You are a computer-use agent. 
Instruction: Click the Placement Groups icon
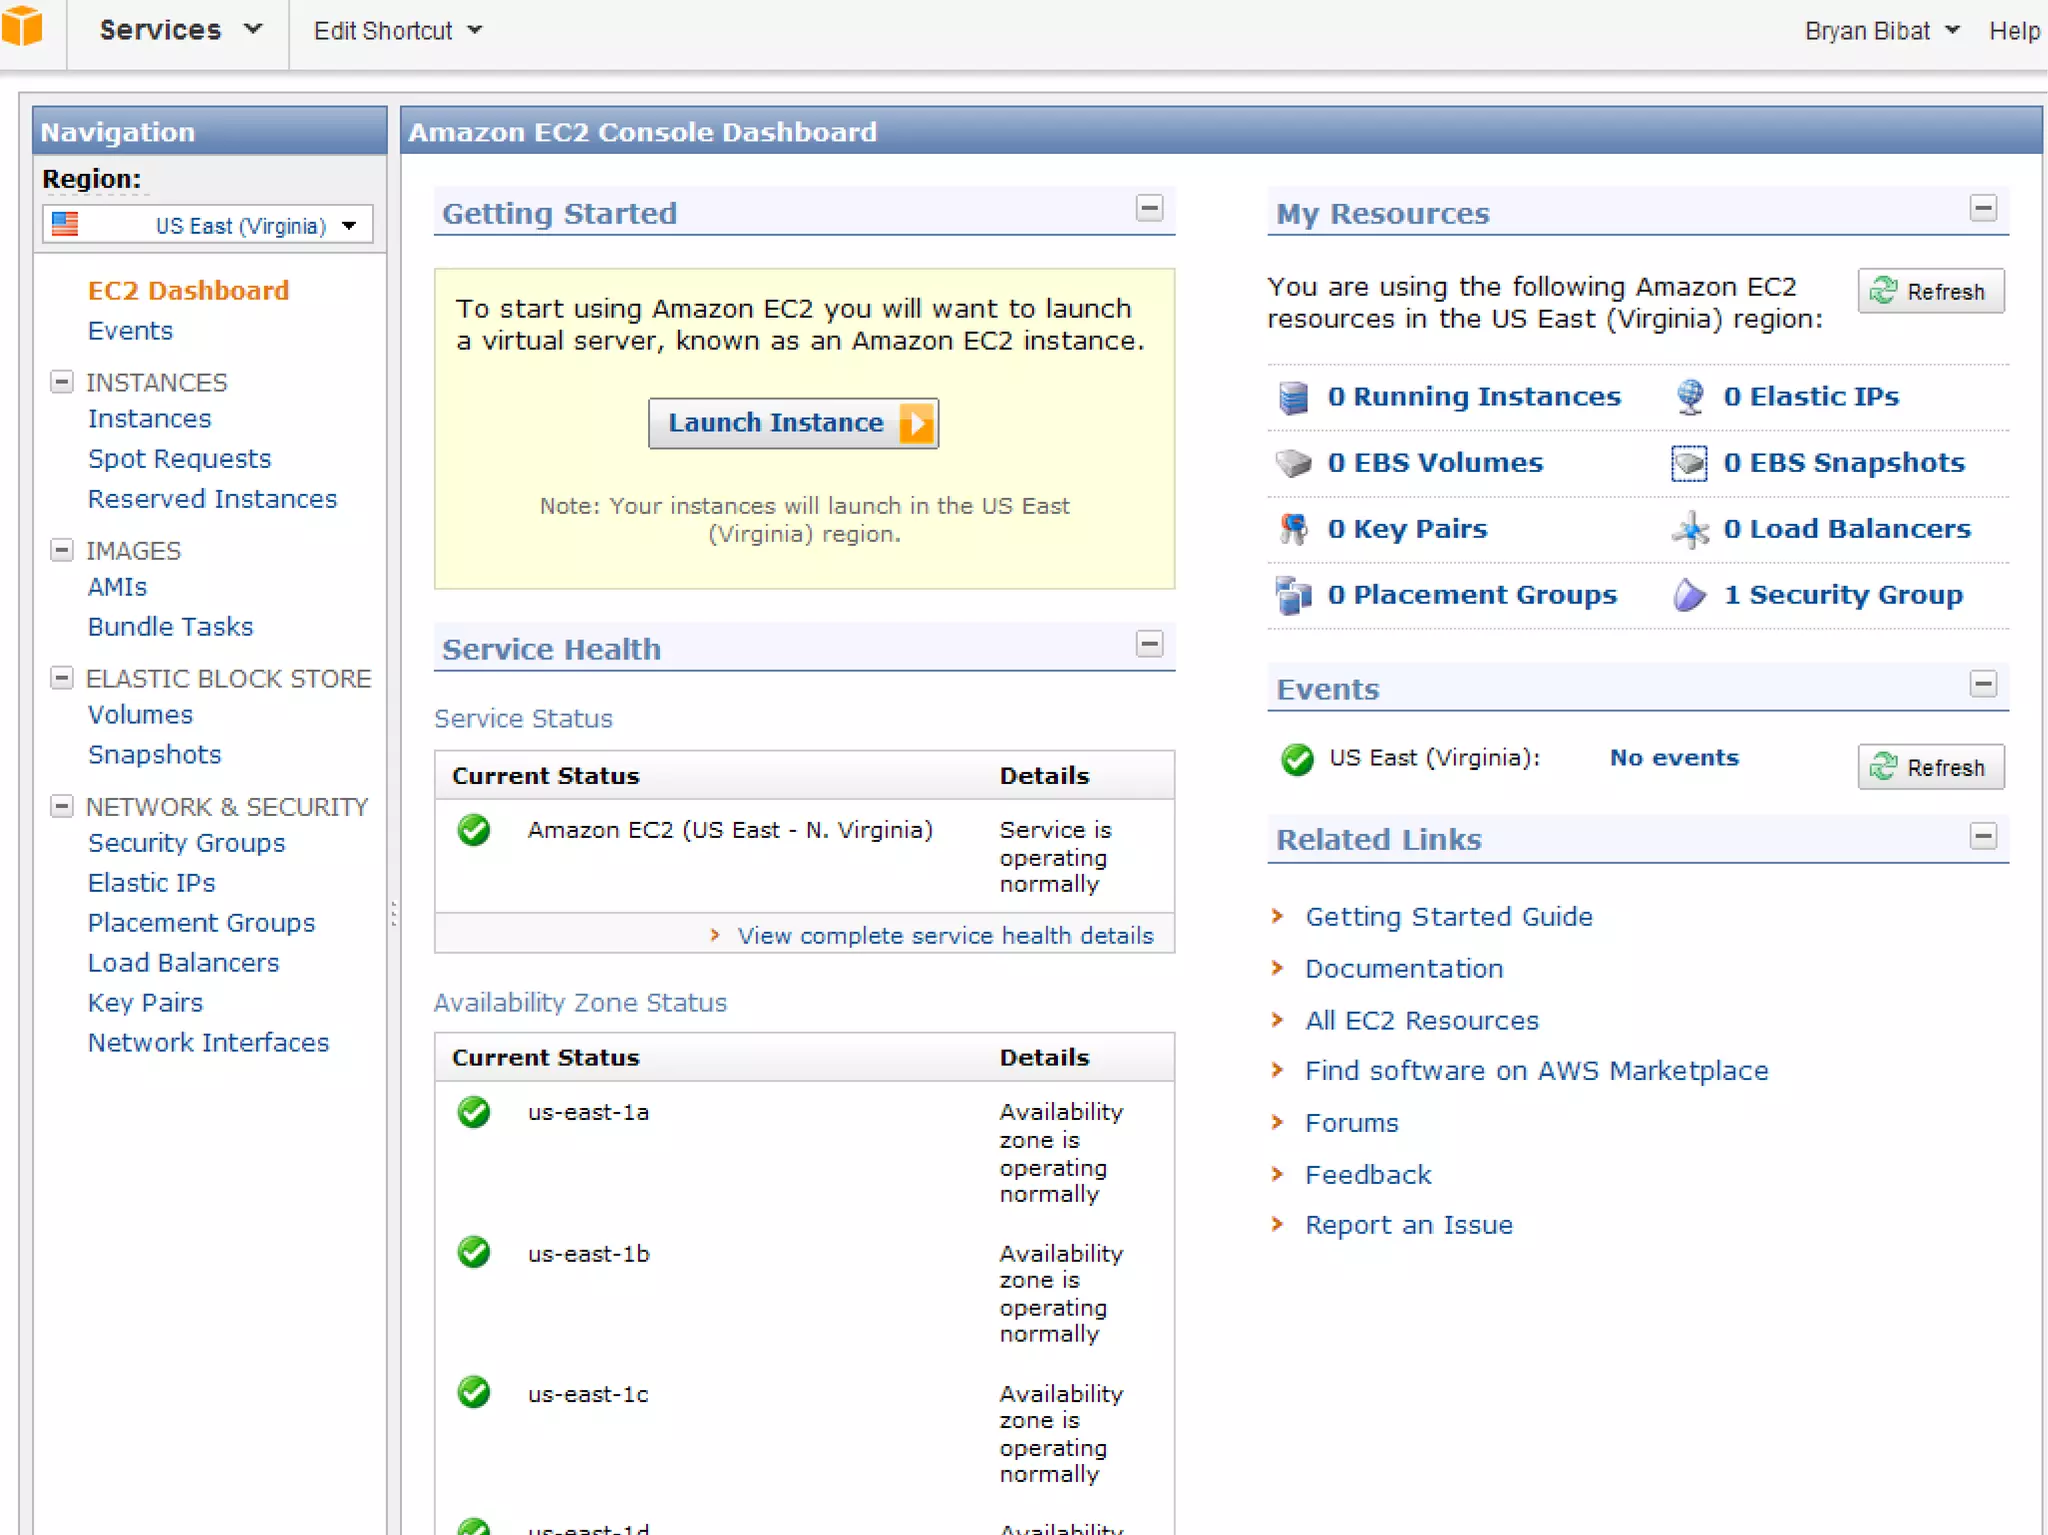tap(1293, 595)
